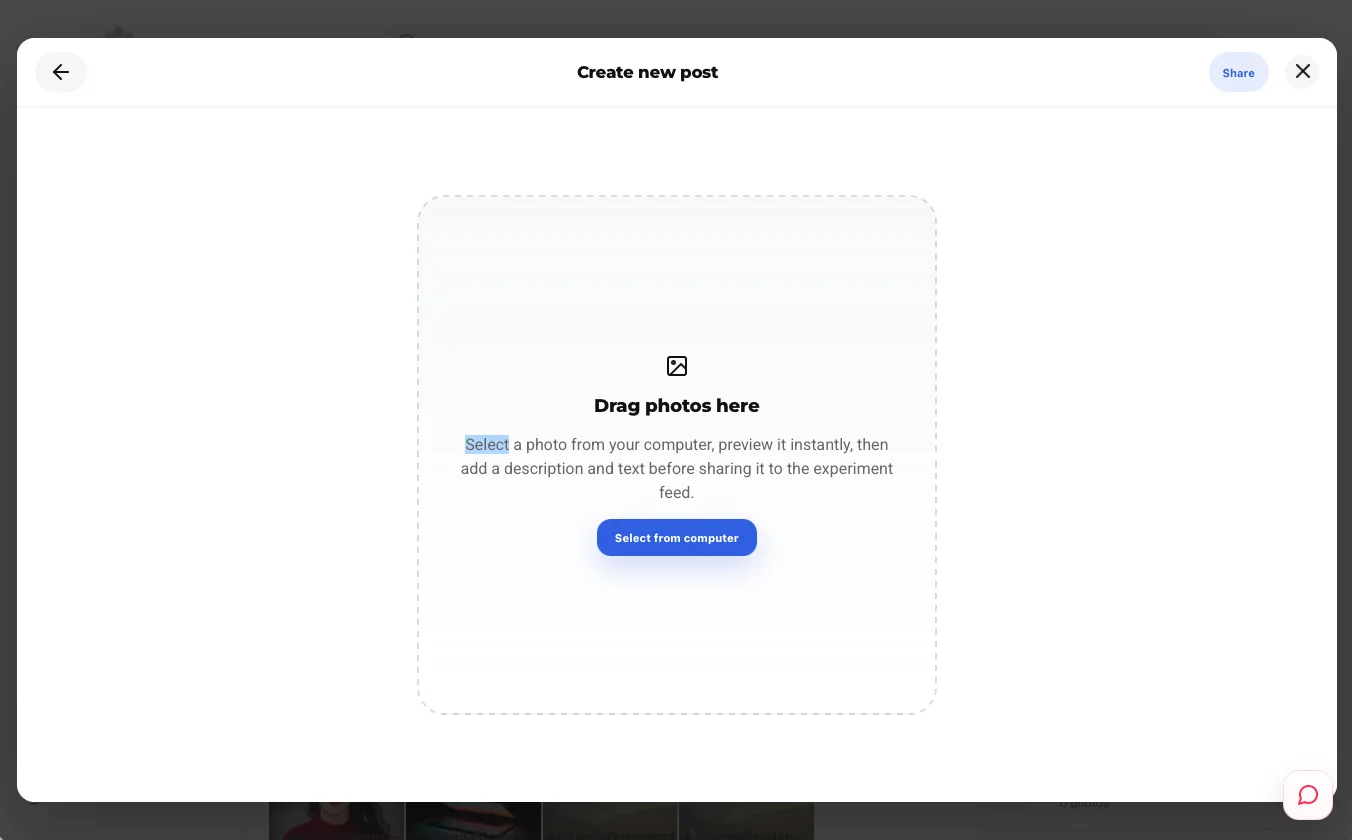
Task: Click the Share button
Action: 1238,72
